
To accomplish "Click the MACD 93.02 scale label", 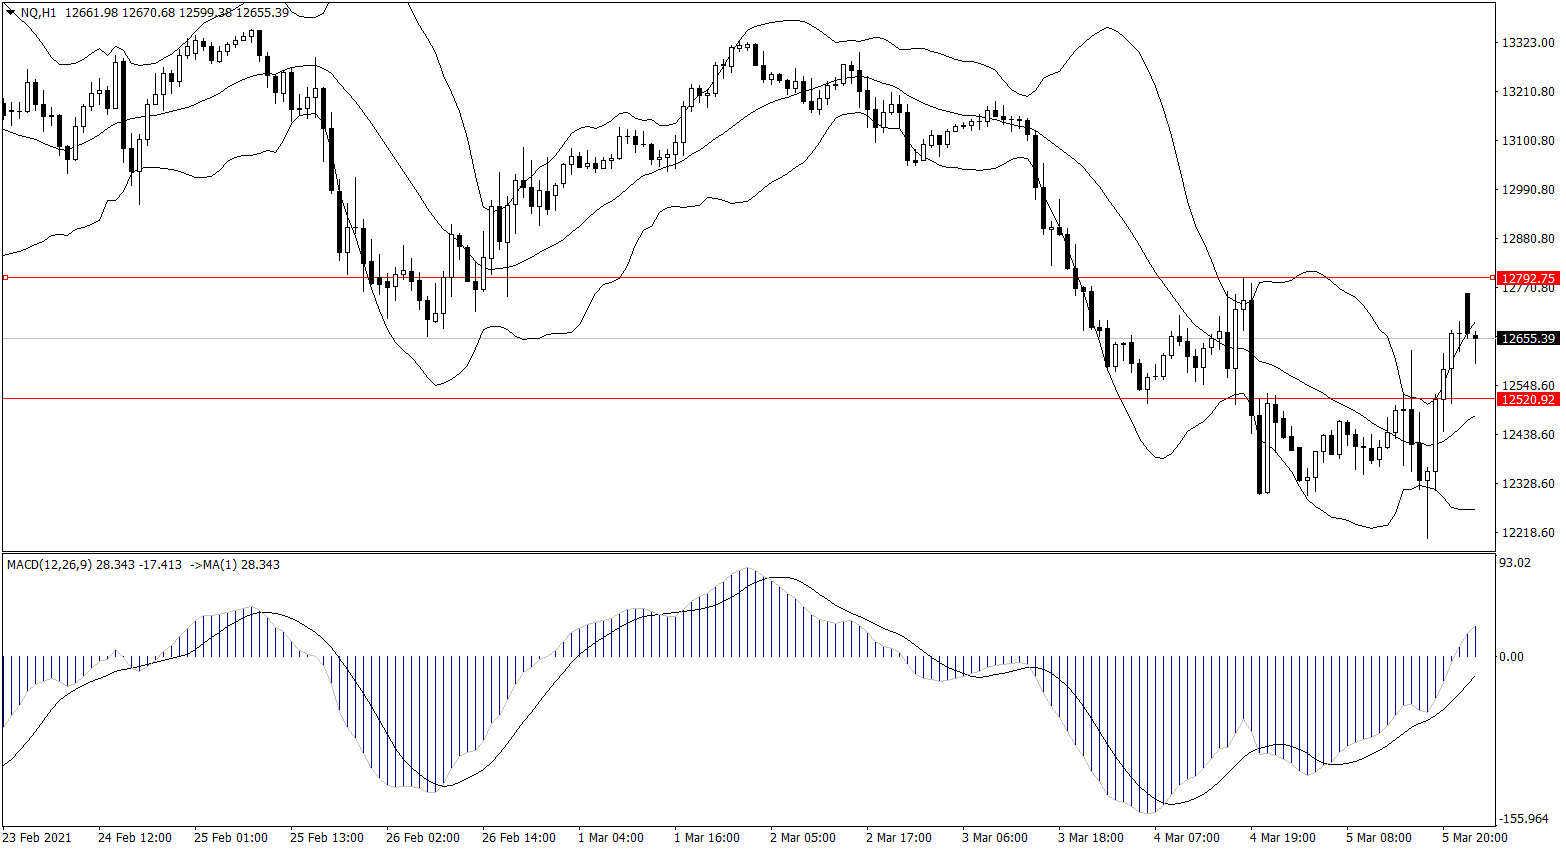I will click(x=1515, y=563).
